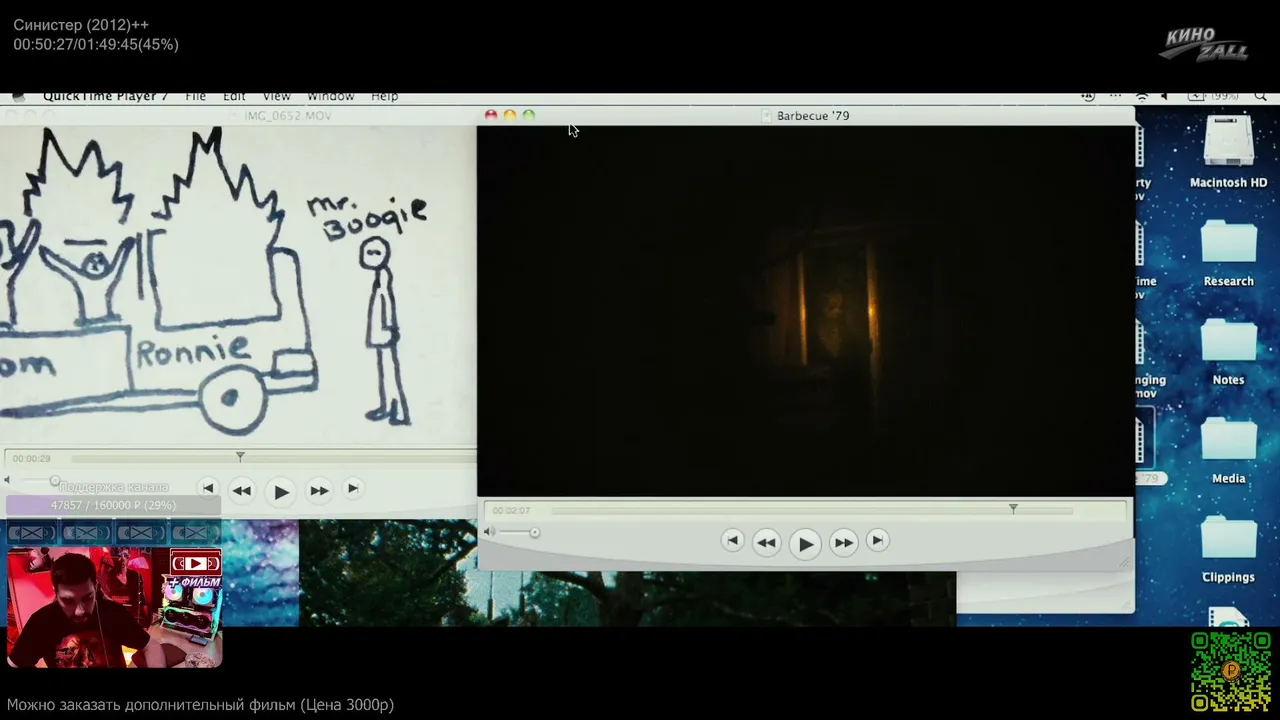
Task: Click the IMG_0652.MOV time readout 00:00:29
Action: coord(31,459)
